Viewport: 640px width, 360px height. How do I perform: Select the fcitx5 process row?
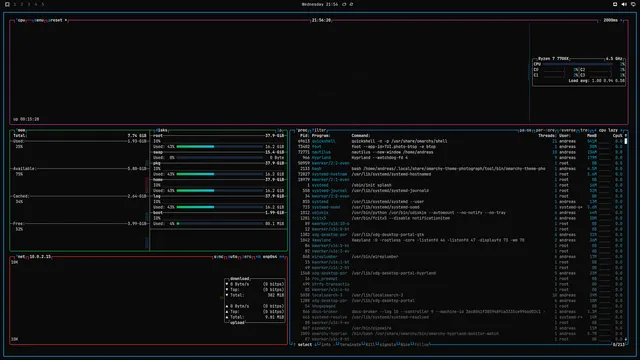tap(460, 218)
